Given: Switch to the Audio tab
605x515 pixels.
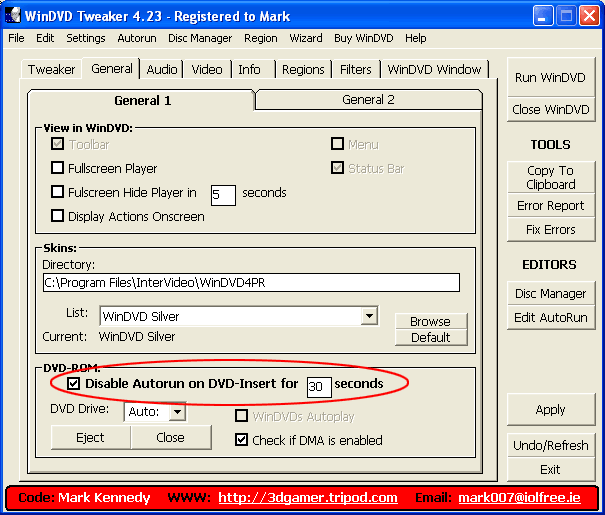Looking at the screenshot, I should (162, 69).
